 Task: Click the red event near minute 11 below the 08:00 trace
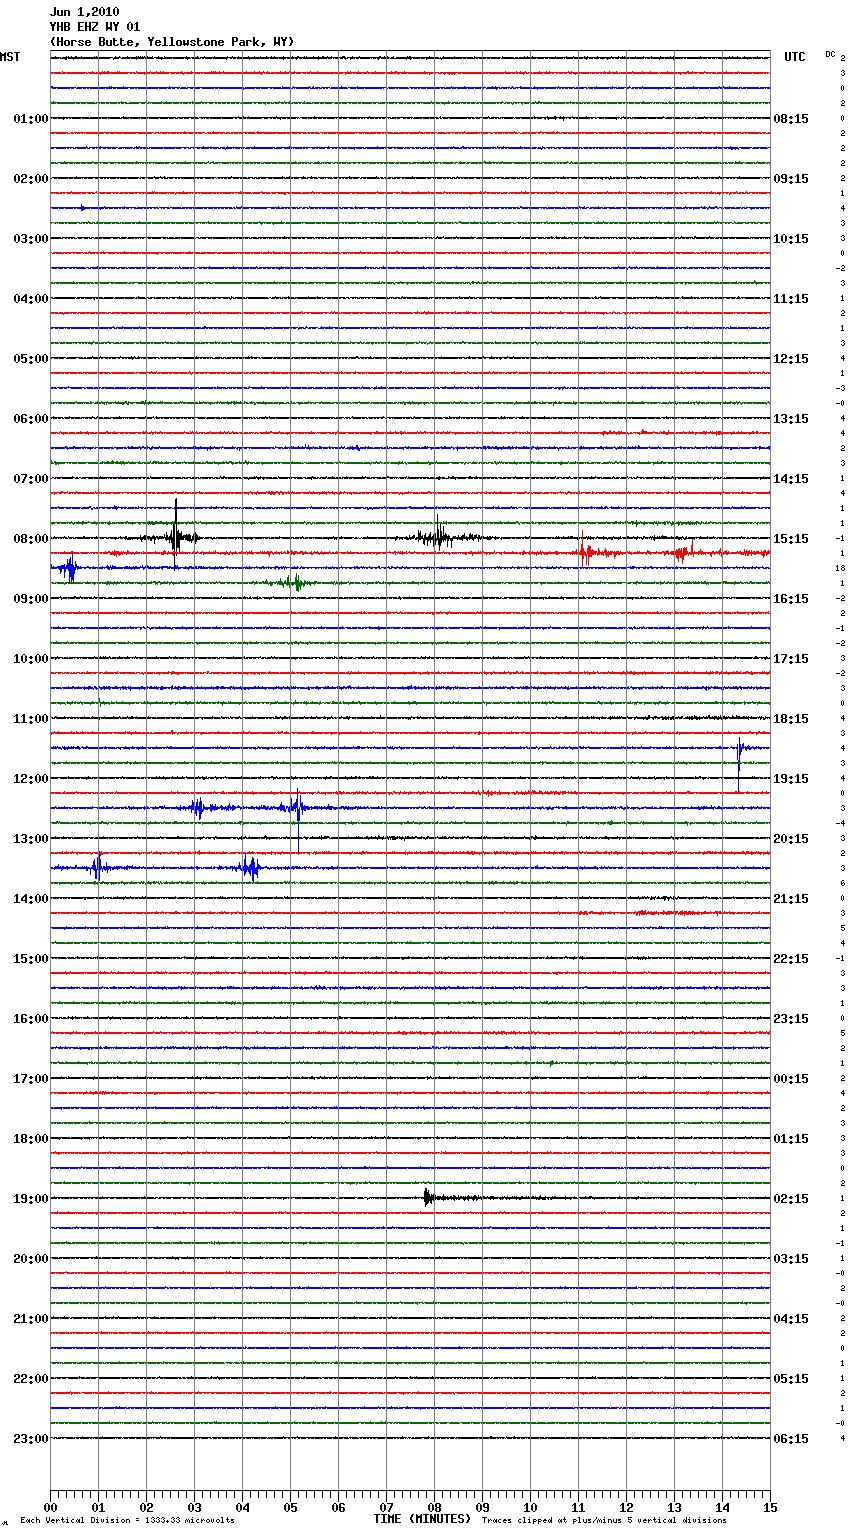(585, 551)
